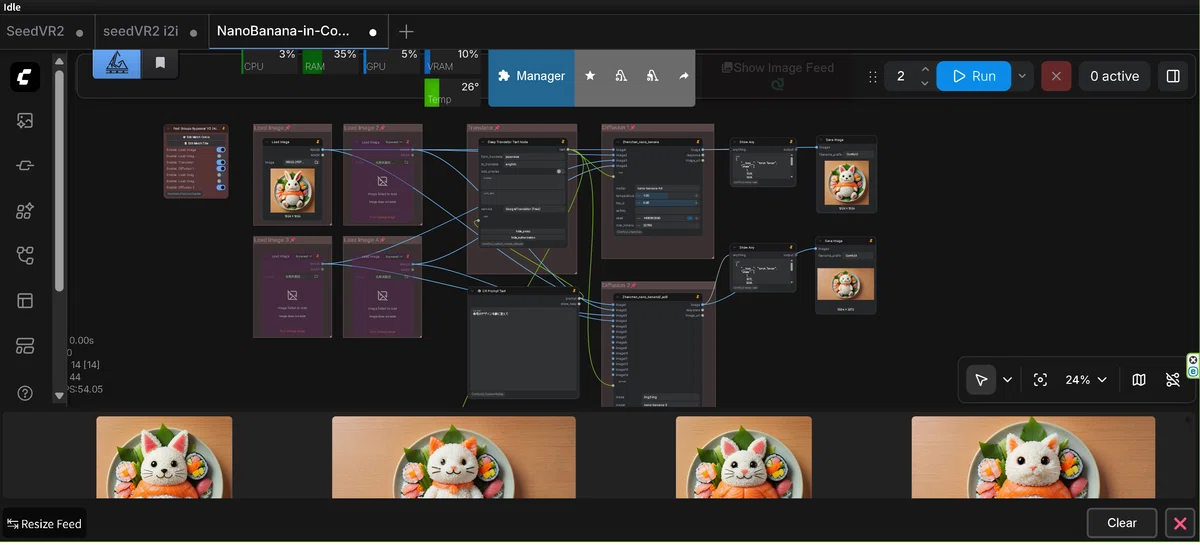Click the share arrow icon beside Manager

[x=684, y=76]
